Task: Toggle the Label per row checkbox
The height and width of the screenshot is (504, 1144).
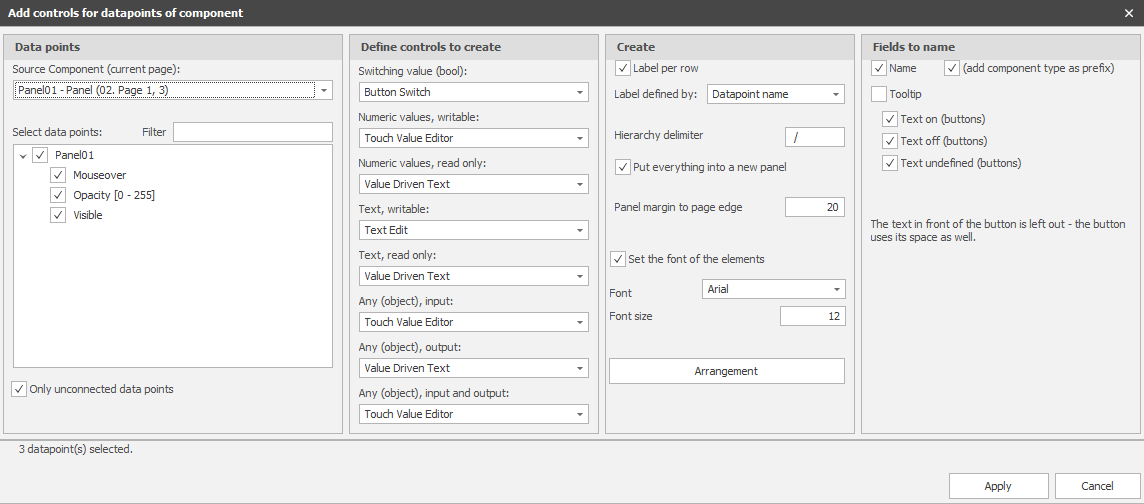Action: click(623, 68)
